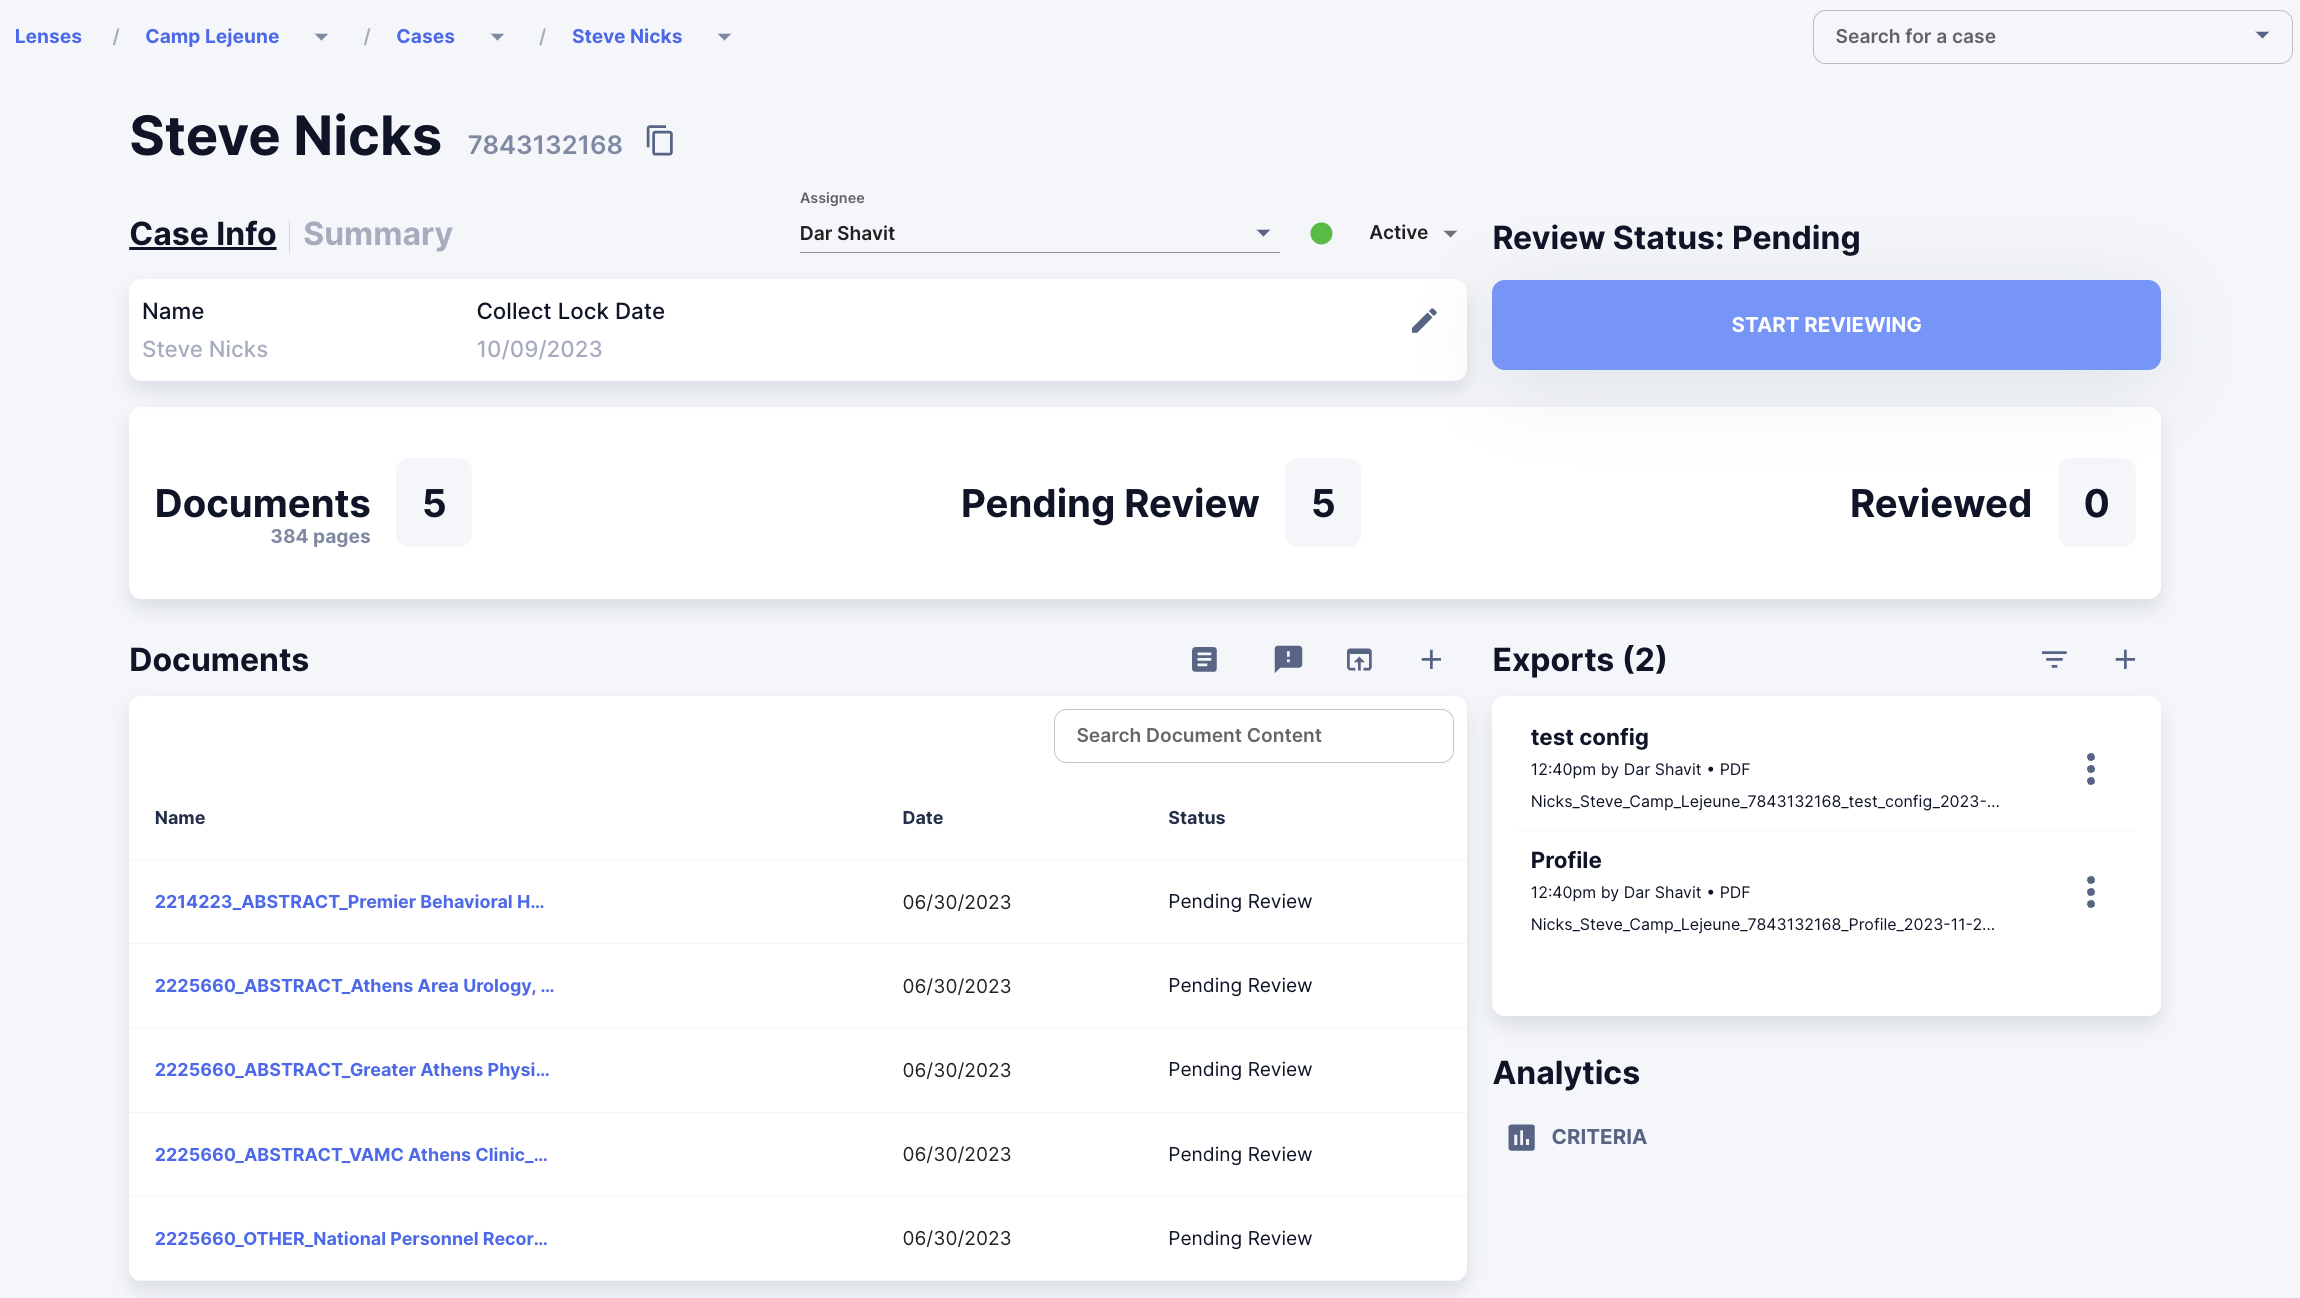2300x1298 pixels.
Task: Click 06/30/2023 date of Athens Area Urology row
Action: point(957,986)
